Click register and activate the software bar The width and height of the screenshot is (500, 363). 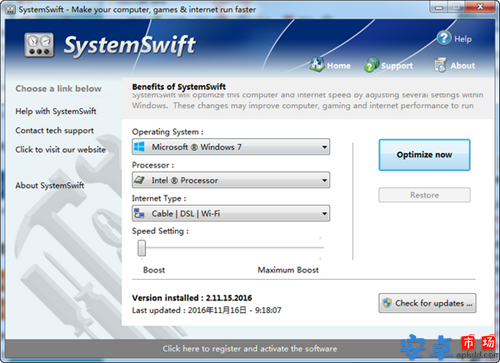250,349
